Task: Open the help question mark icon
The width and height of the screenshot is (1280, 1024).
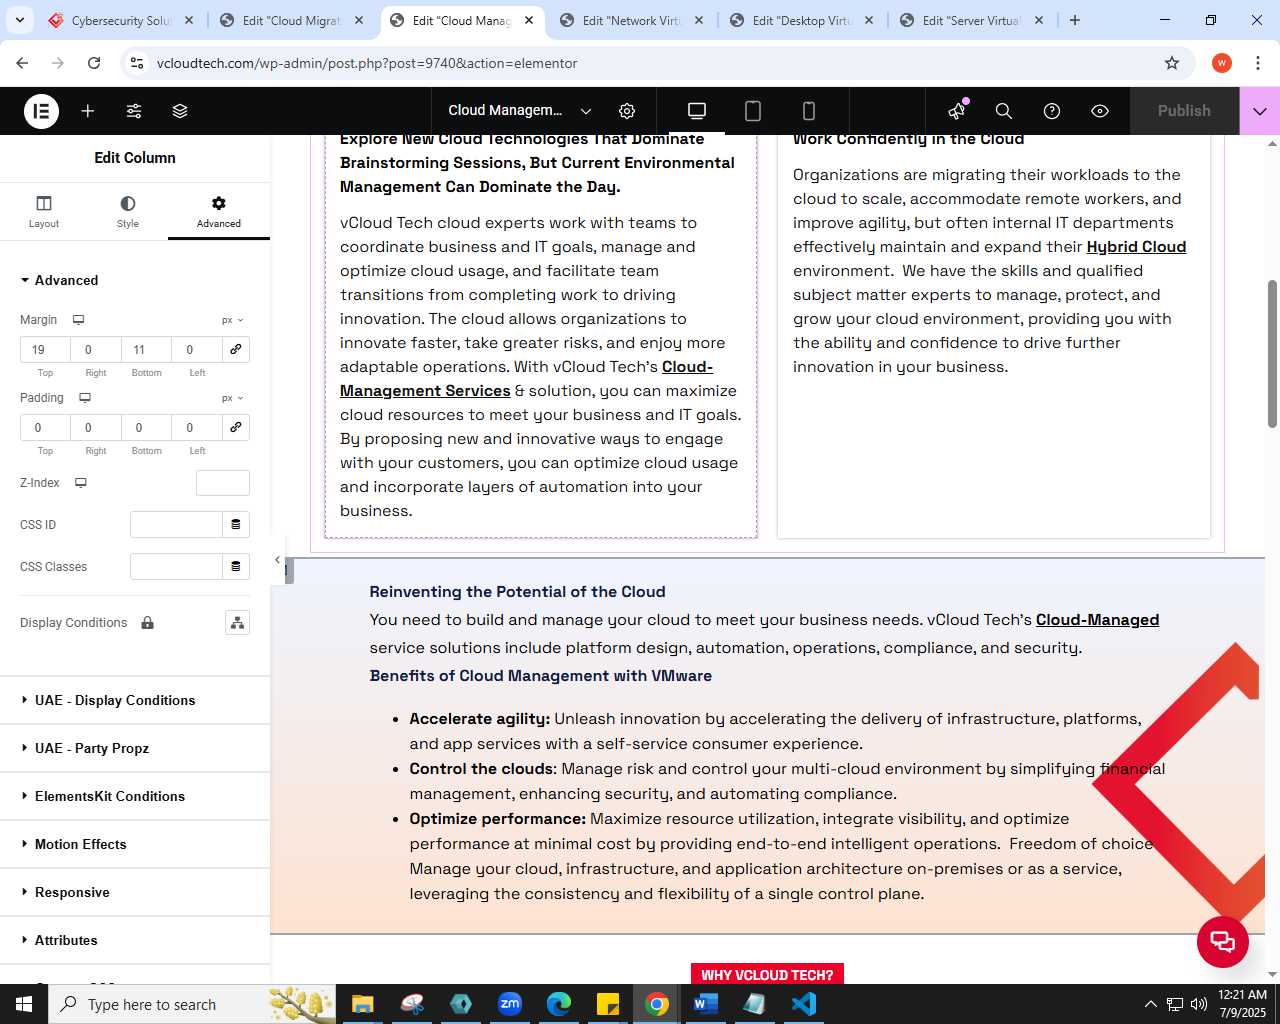Action: coord(1052,111)
